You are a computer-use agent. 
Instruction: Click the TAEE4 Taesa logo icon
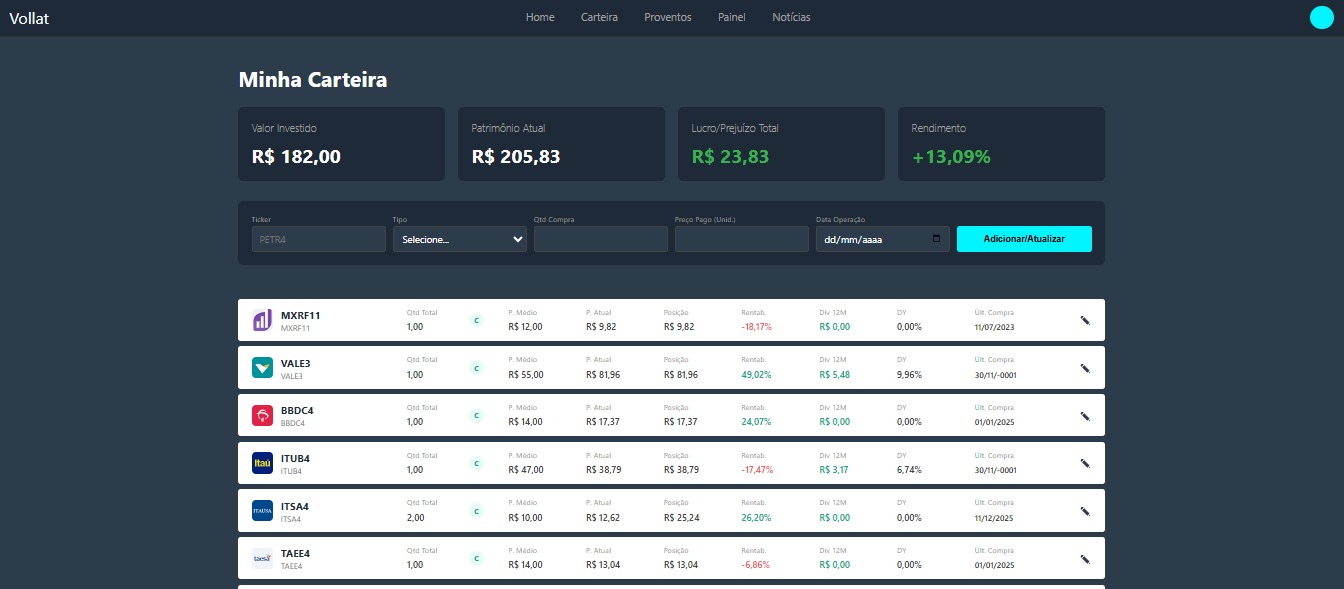click(x=262, y=559)
